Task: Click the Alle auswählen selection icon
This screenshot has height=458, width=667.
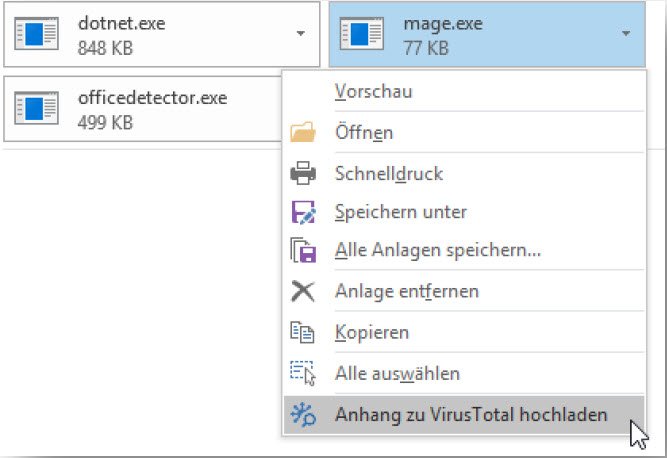Action: coord(302,373)
